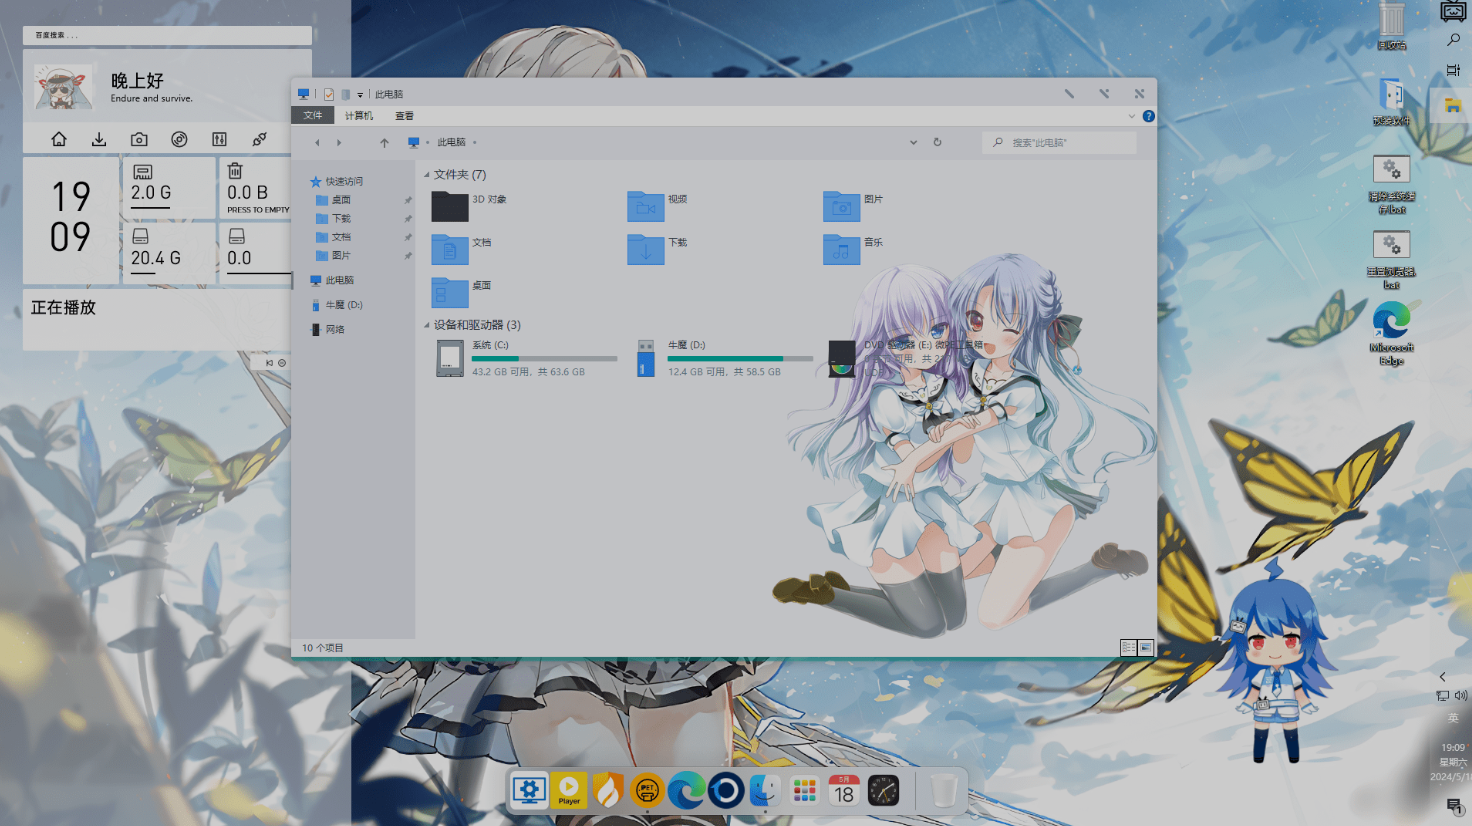The image size is (1472, 826).
Task: Open Explorer help question mark icon
Action: point(1148,116)
